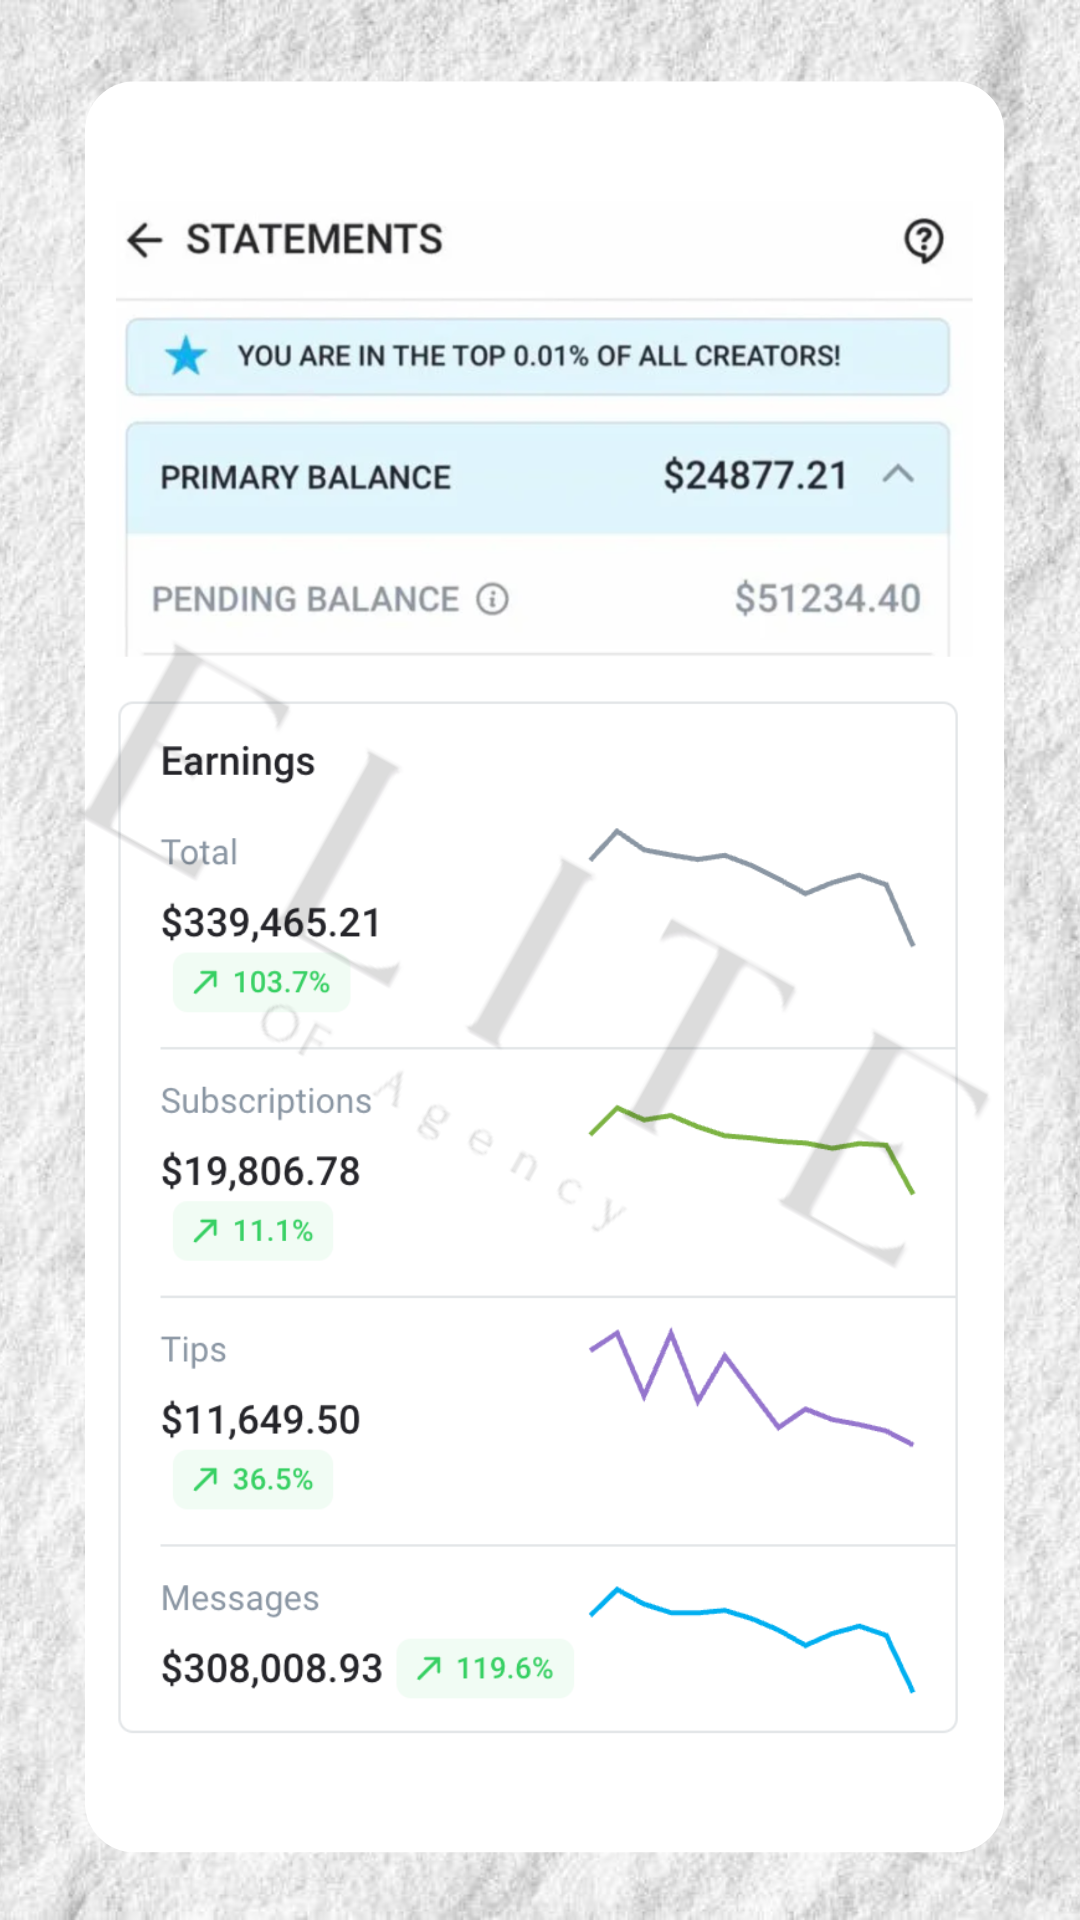
Task: Tap the pending balance info icon
Action: [x=492, y=599]
